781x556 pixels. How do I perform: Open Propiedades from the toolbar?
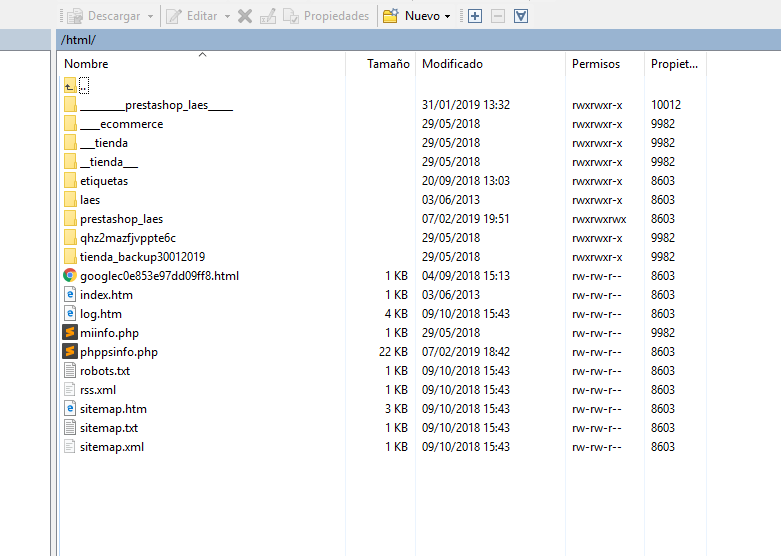[326, 16]
